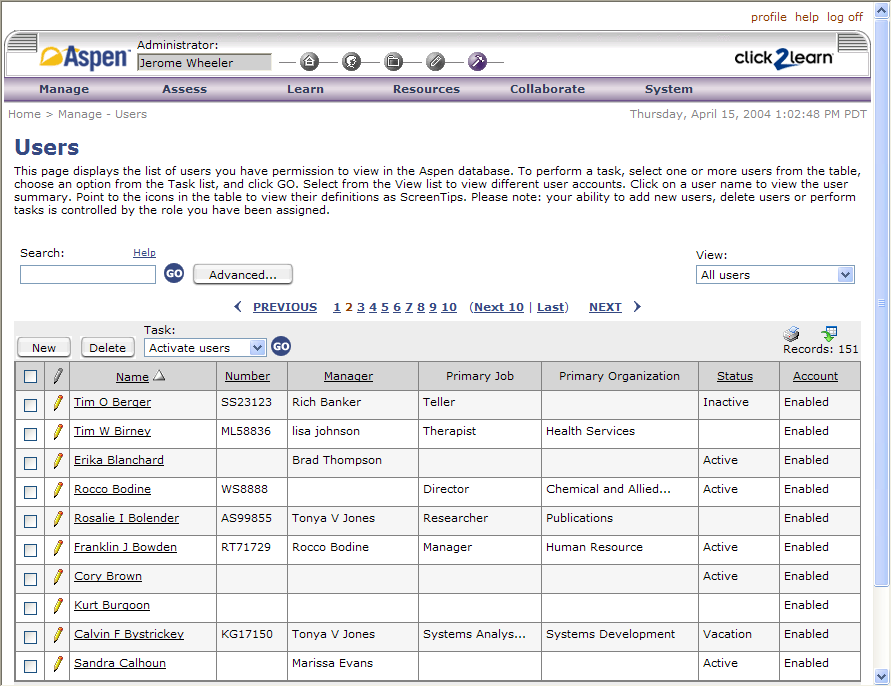Open Erika Blanchard's user summary link

(x=119, y=461)
